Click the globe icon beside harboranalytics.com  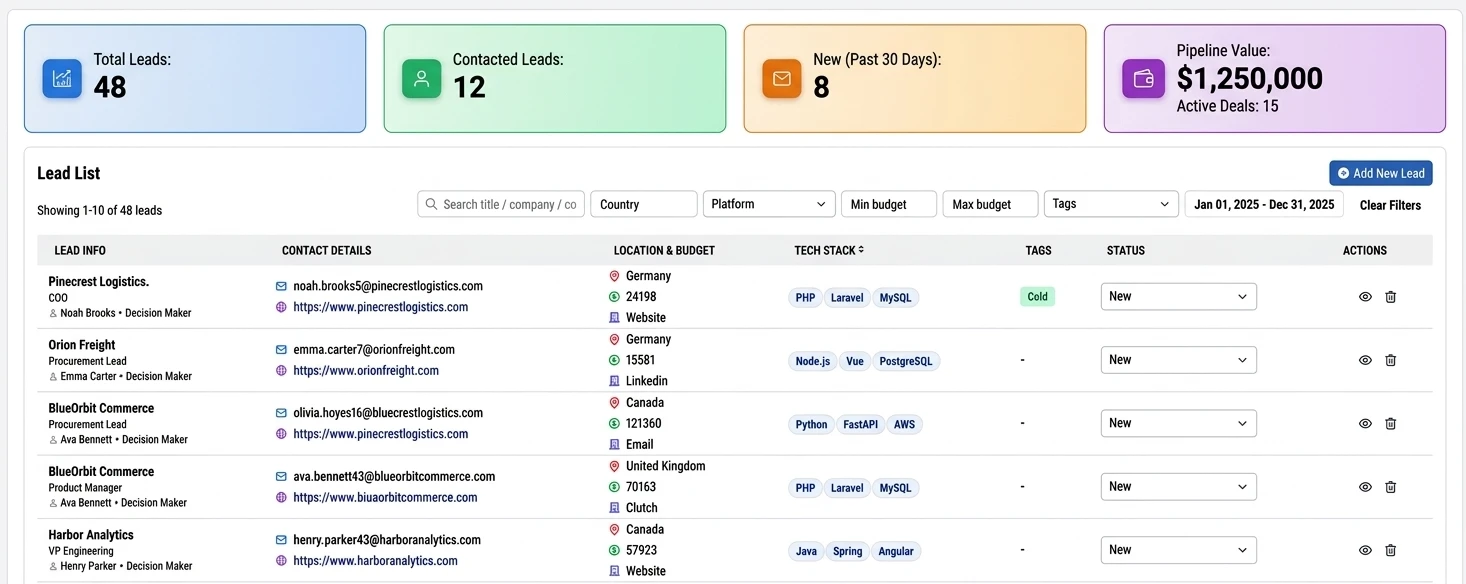(x=282, y=560)
